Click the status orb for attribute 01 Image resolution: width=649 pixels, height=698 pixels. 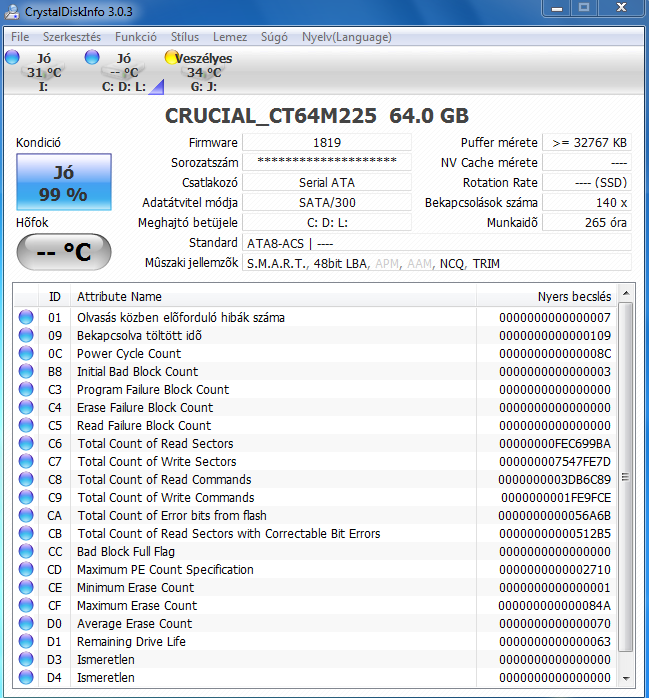26,317
